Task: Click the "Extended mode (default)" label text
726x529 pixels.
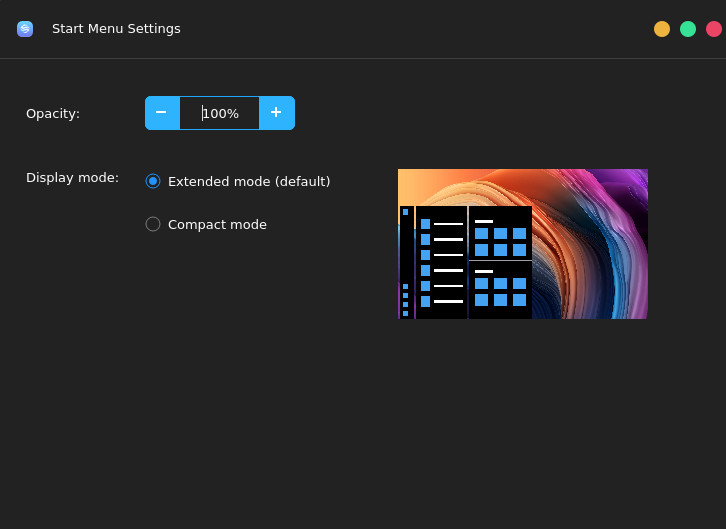Action: click(249, 181)
